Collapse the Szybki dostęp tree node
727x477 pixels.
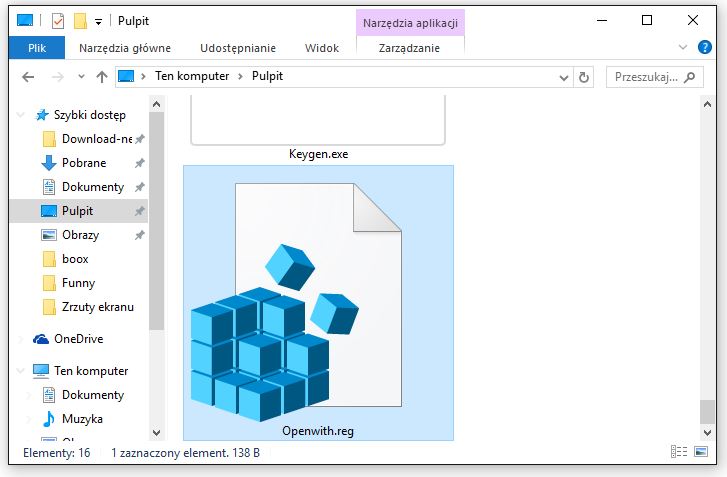20,115
